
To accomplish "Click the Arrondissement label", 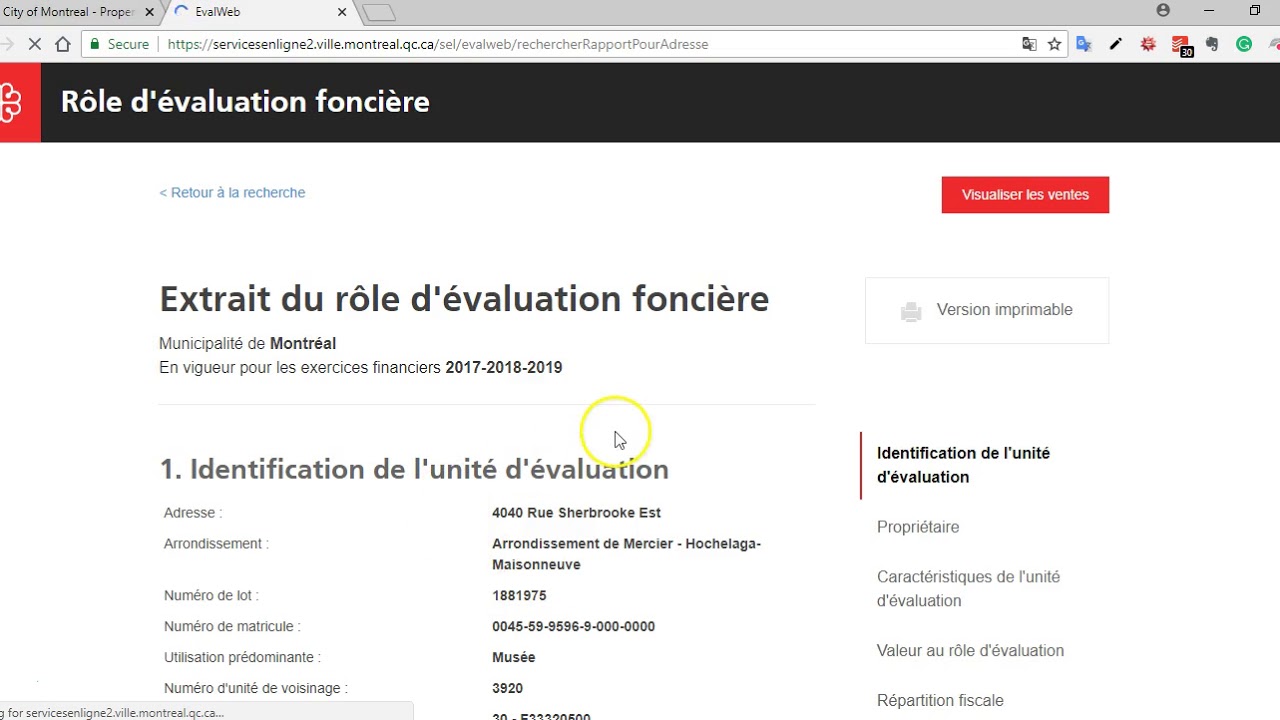I will point(216,544).
